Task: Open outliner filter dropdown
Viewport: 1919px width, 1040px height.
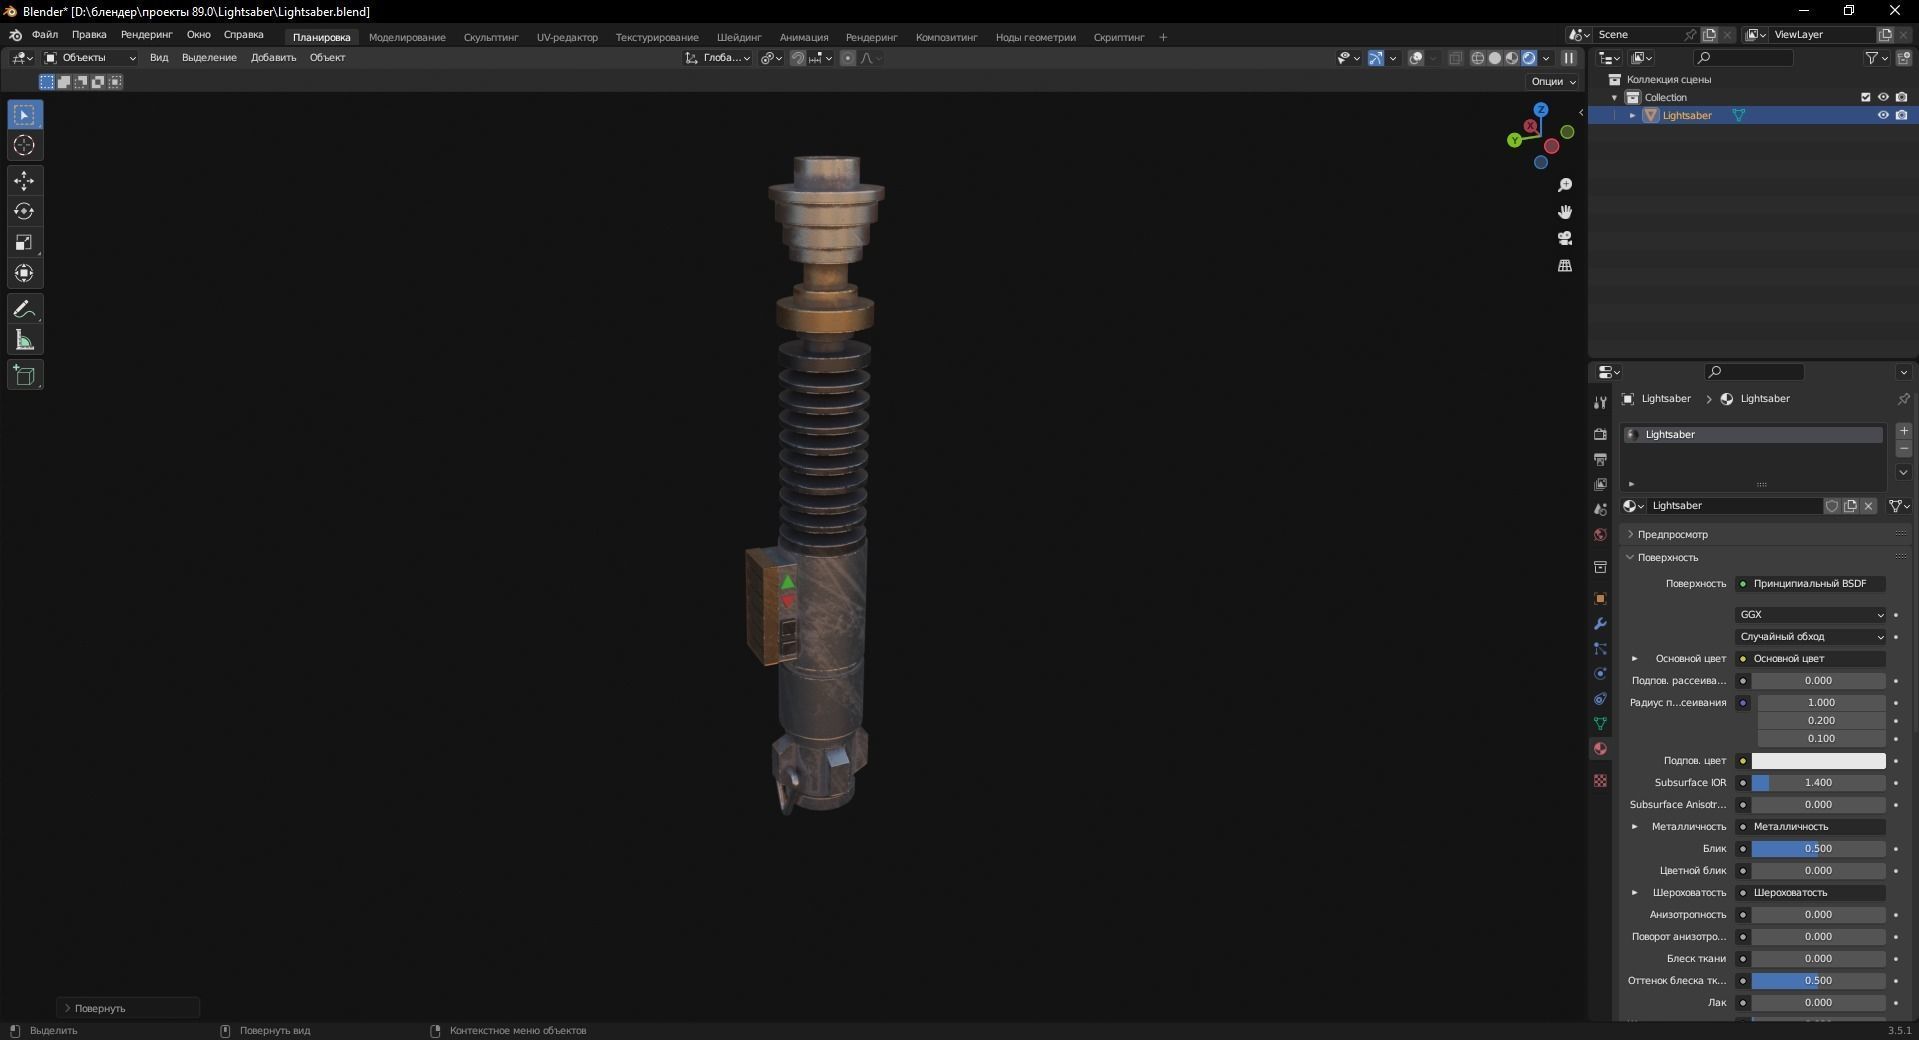Action: pyautogui.click(x=1877, y=58)
